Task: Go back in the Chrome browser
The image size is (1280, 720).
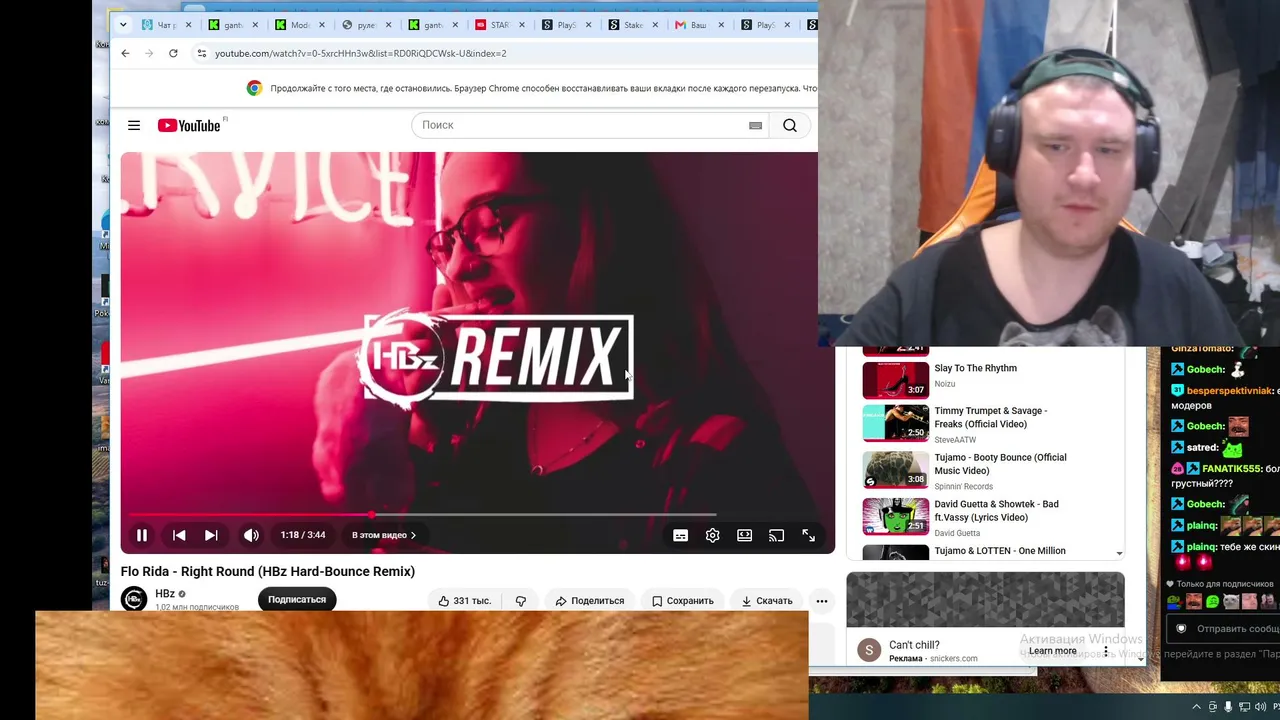Action: (125, 53)
